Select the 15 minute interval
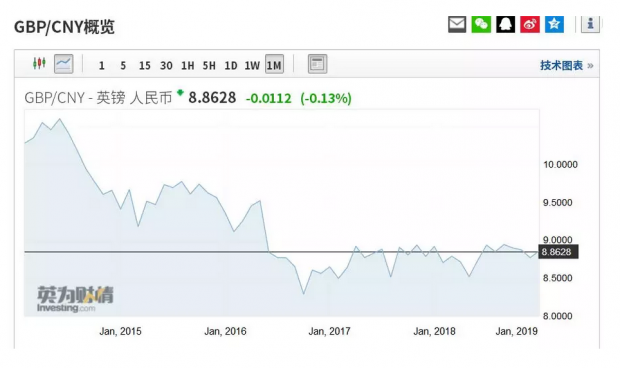The width and height of the screenshot is (620, 368). click(x=145, y=65)
